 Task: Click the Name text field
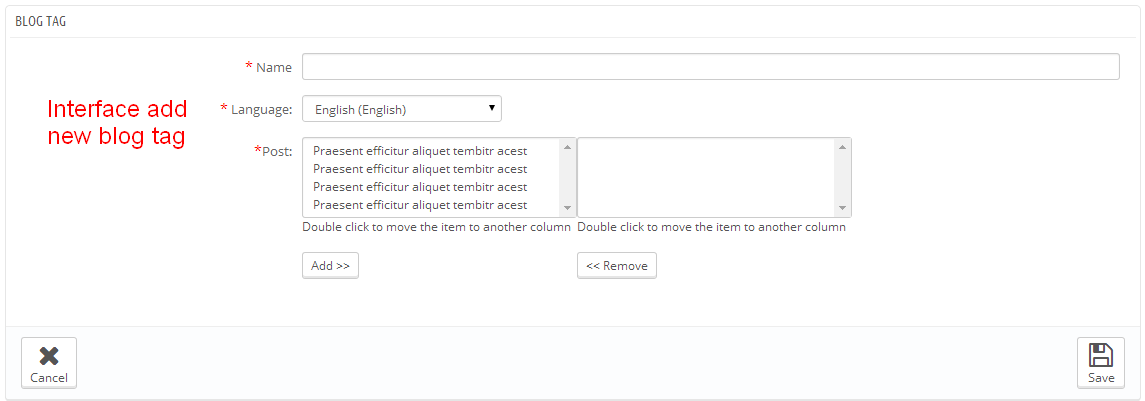pyautogui.click(x=710, y=67)
